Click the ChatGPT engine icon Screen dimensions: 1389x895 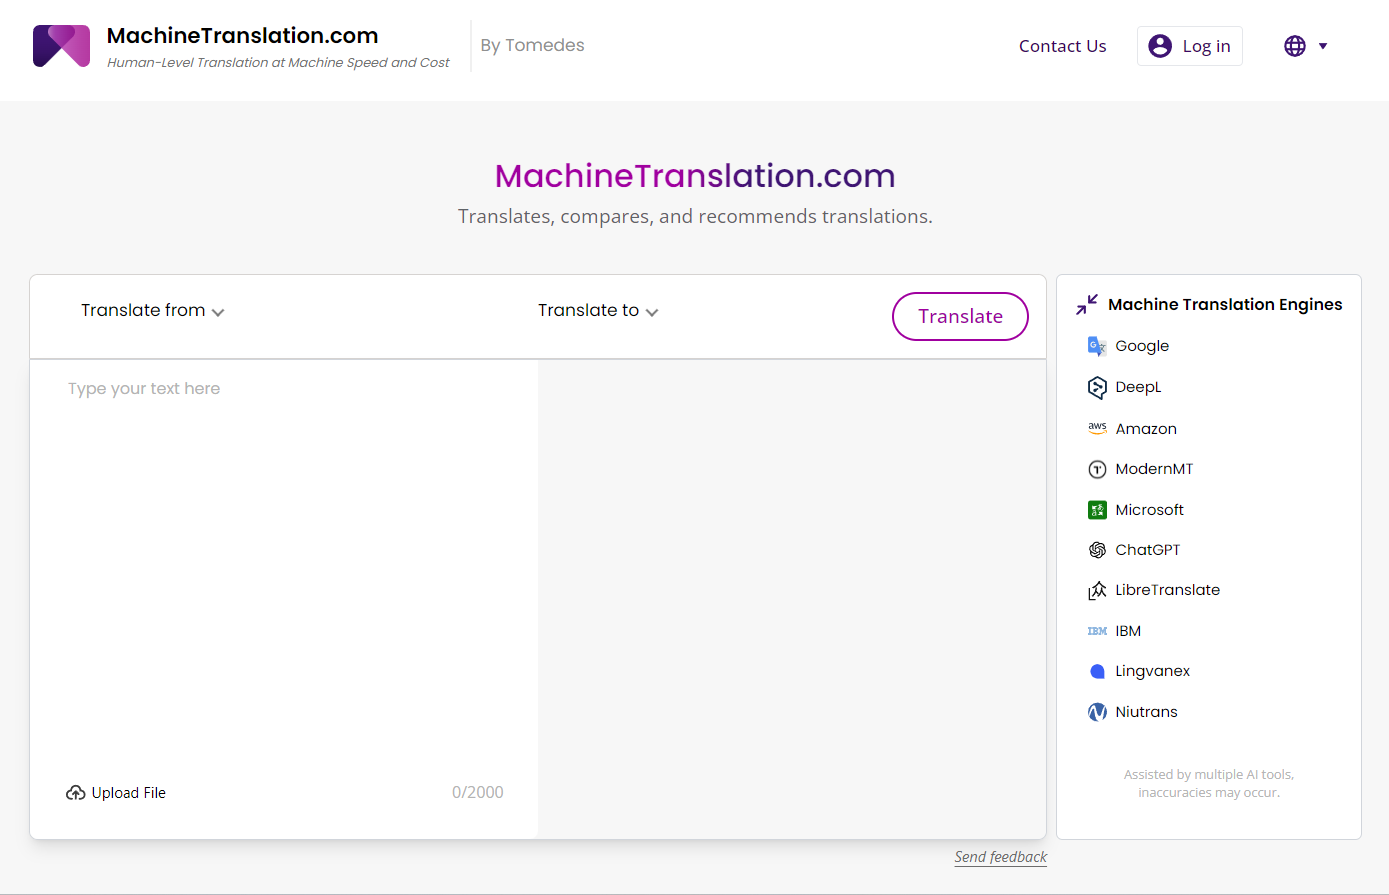(x=1097, y=550)
